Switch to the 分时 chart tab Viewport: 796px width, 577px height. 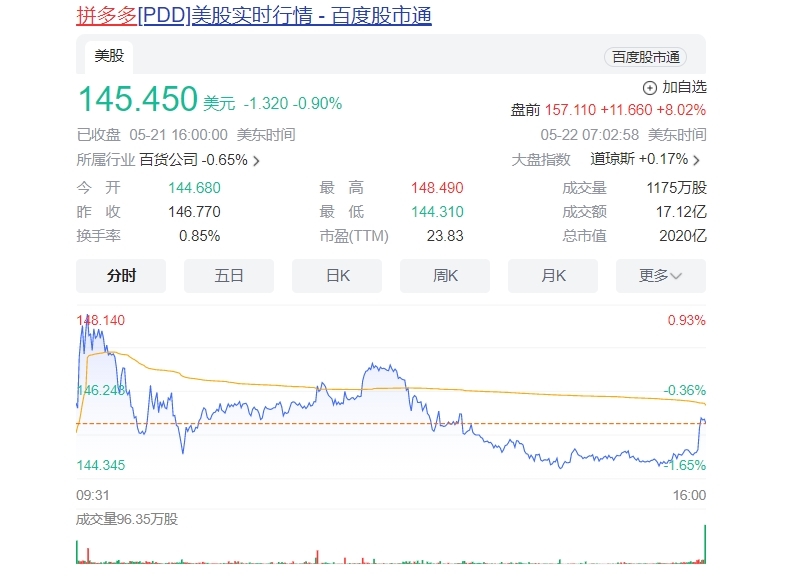121,276
